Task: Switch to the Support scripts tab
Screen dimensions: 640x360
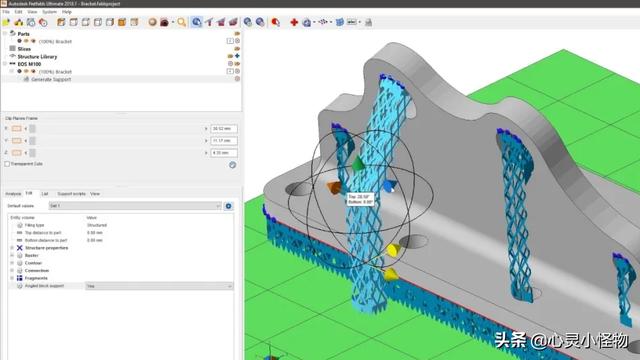Action: click(x=71, y=193)
